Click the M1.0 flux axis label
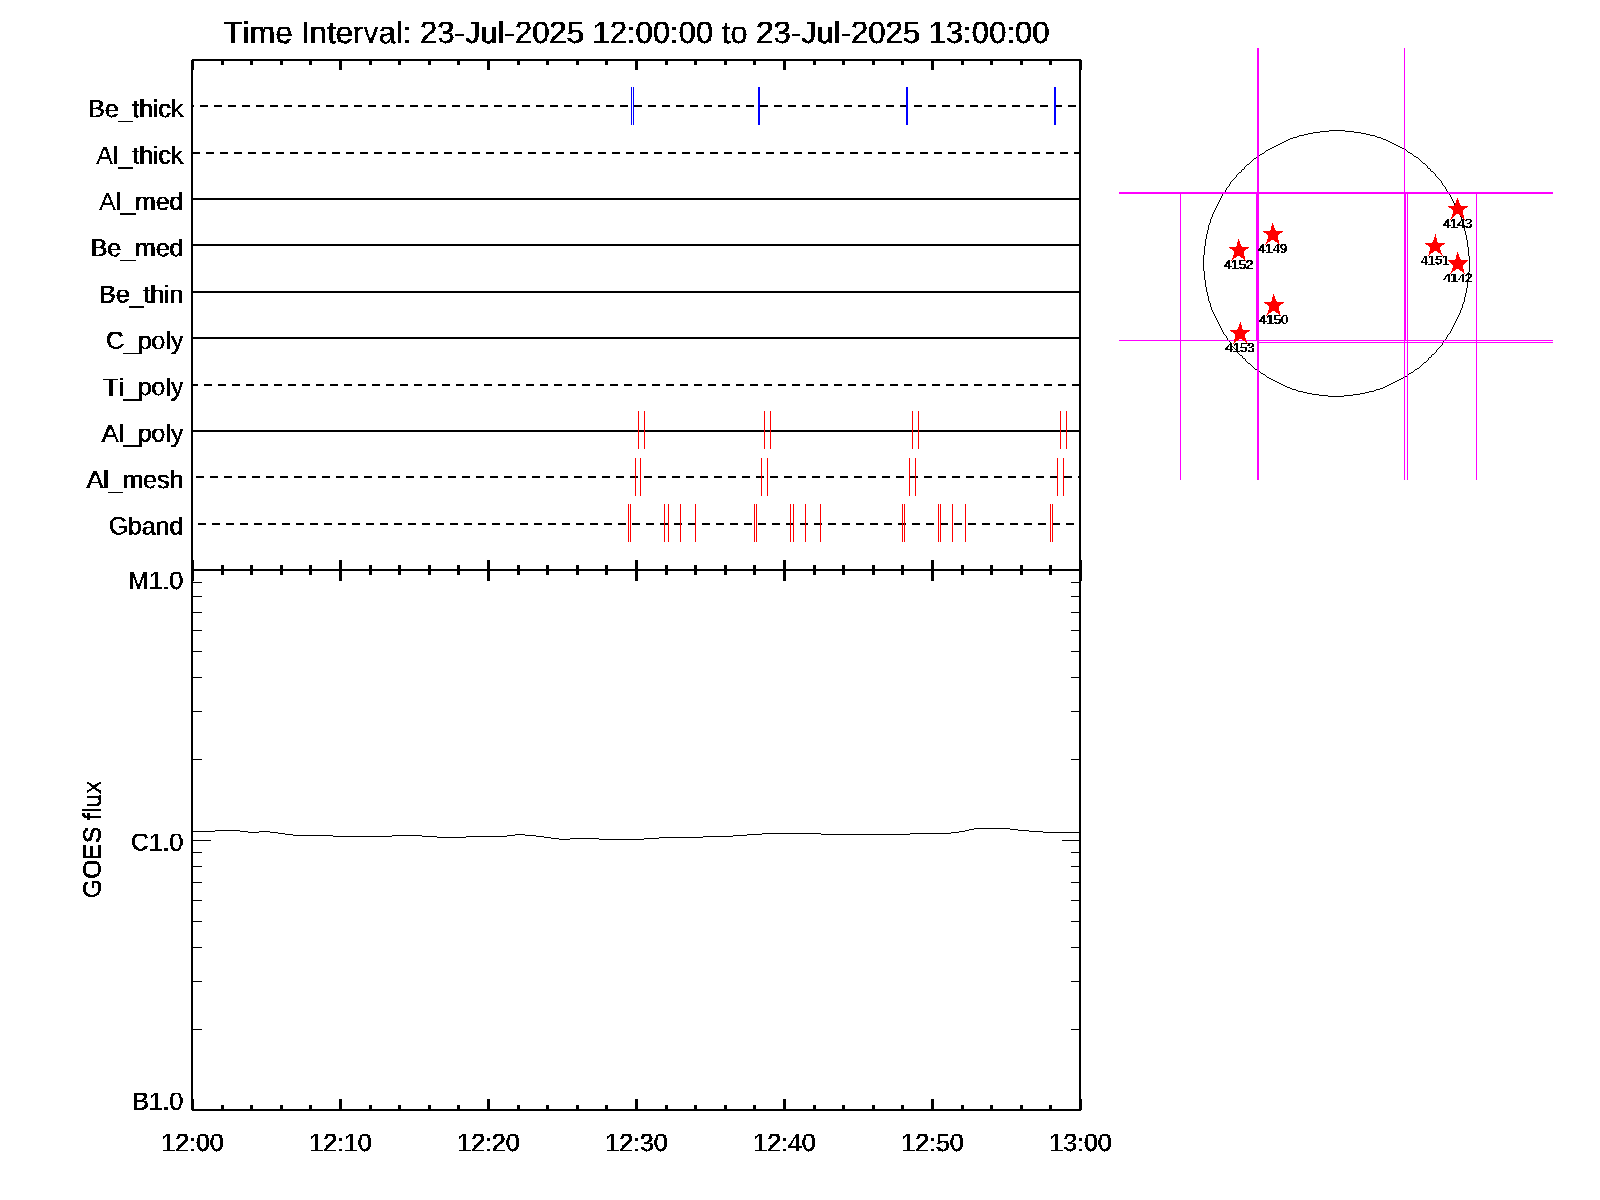The image size is (1600, 1200). (156, 581)
